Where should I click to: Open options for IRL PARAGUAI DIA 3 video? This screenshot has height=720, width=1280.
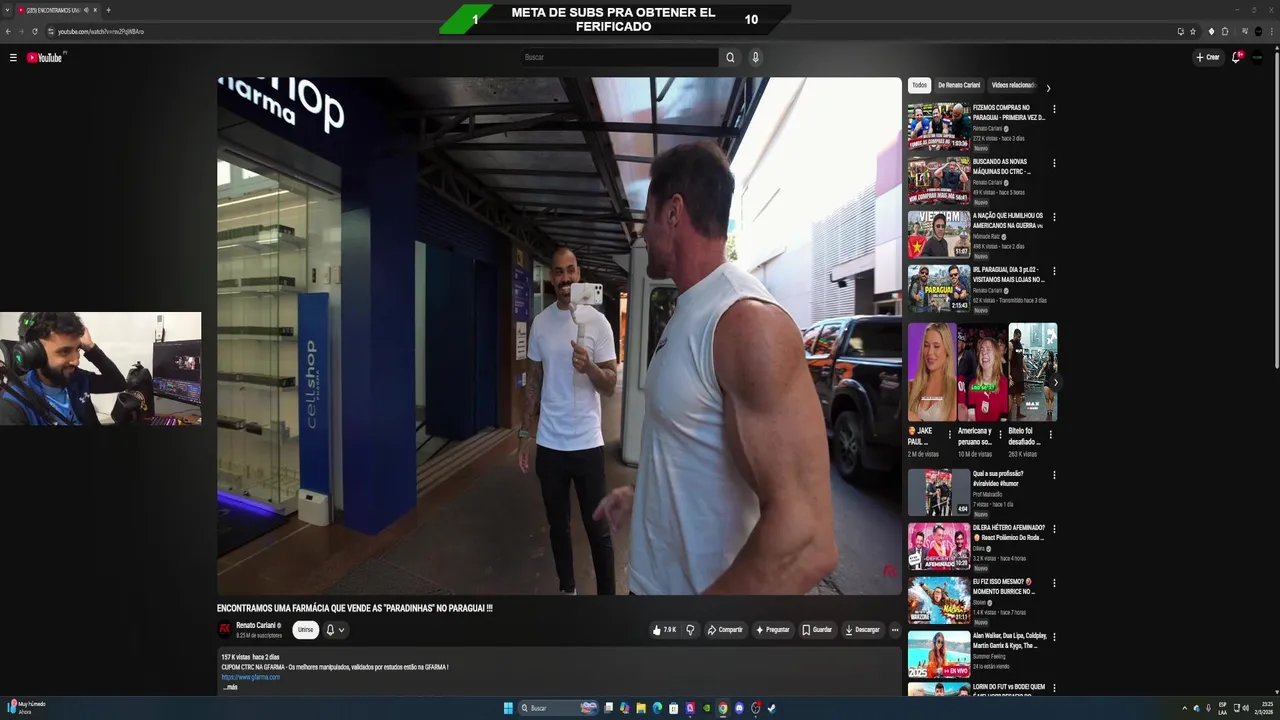click(1054, 271)
